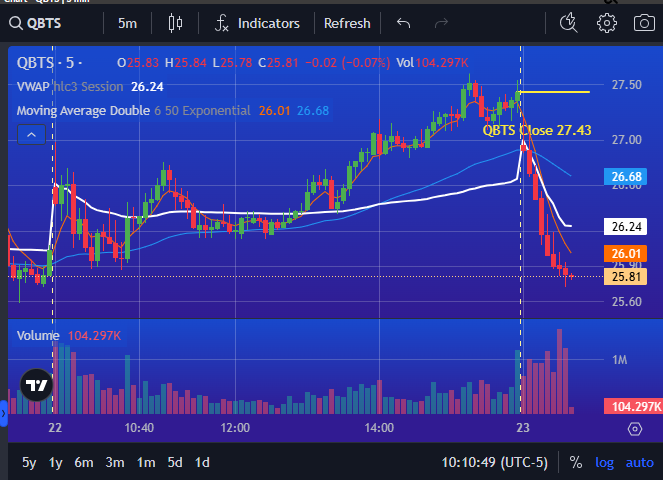Open the candlestick chart style menu
The height and width of the screenshot is (480, 663).
175,23
